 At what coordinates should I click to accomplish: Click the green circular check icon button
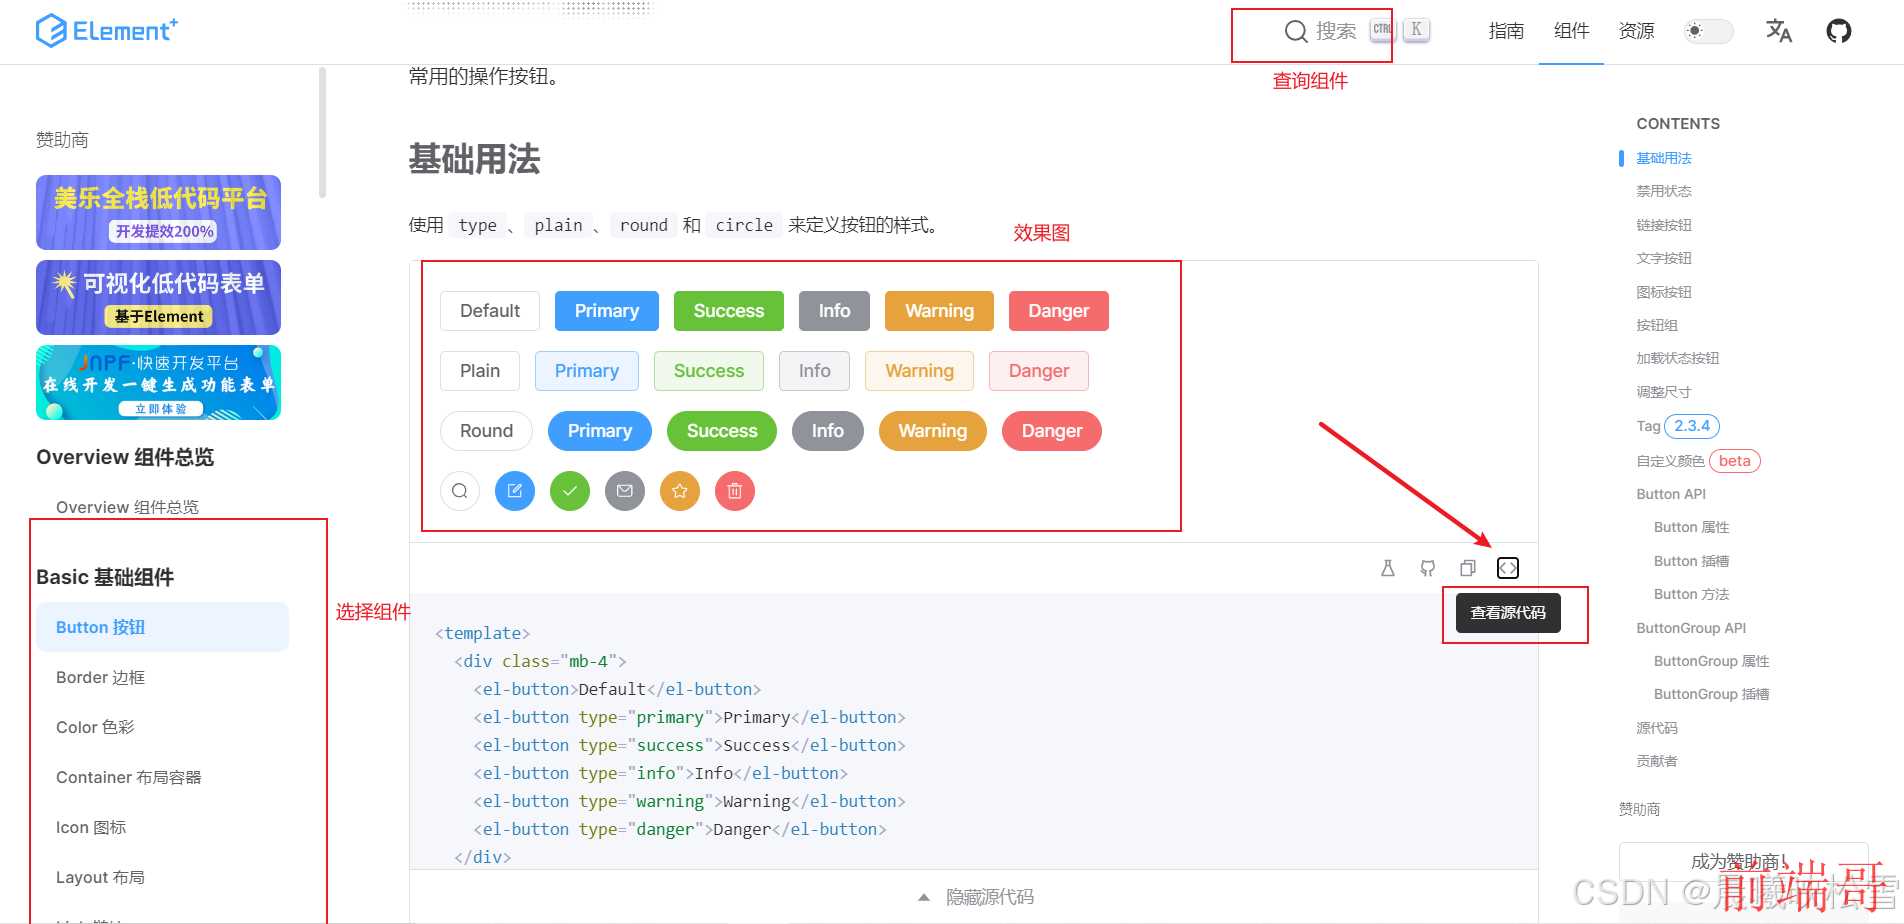coord(570,491)
